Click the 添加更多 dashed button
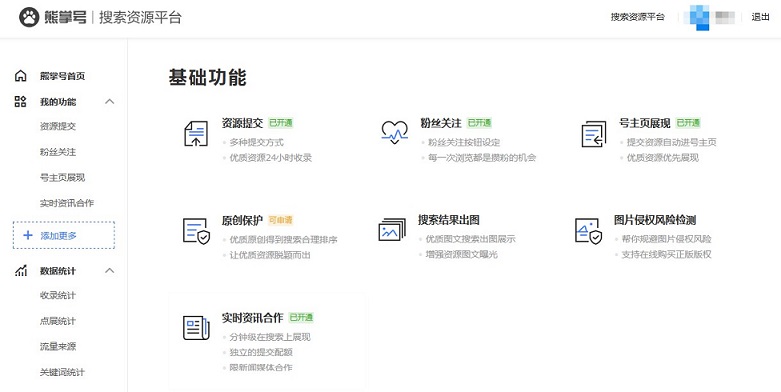781x392 pixels. click(x=64, y=235)
